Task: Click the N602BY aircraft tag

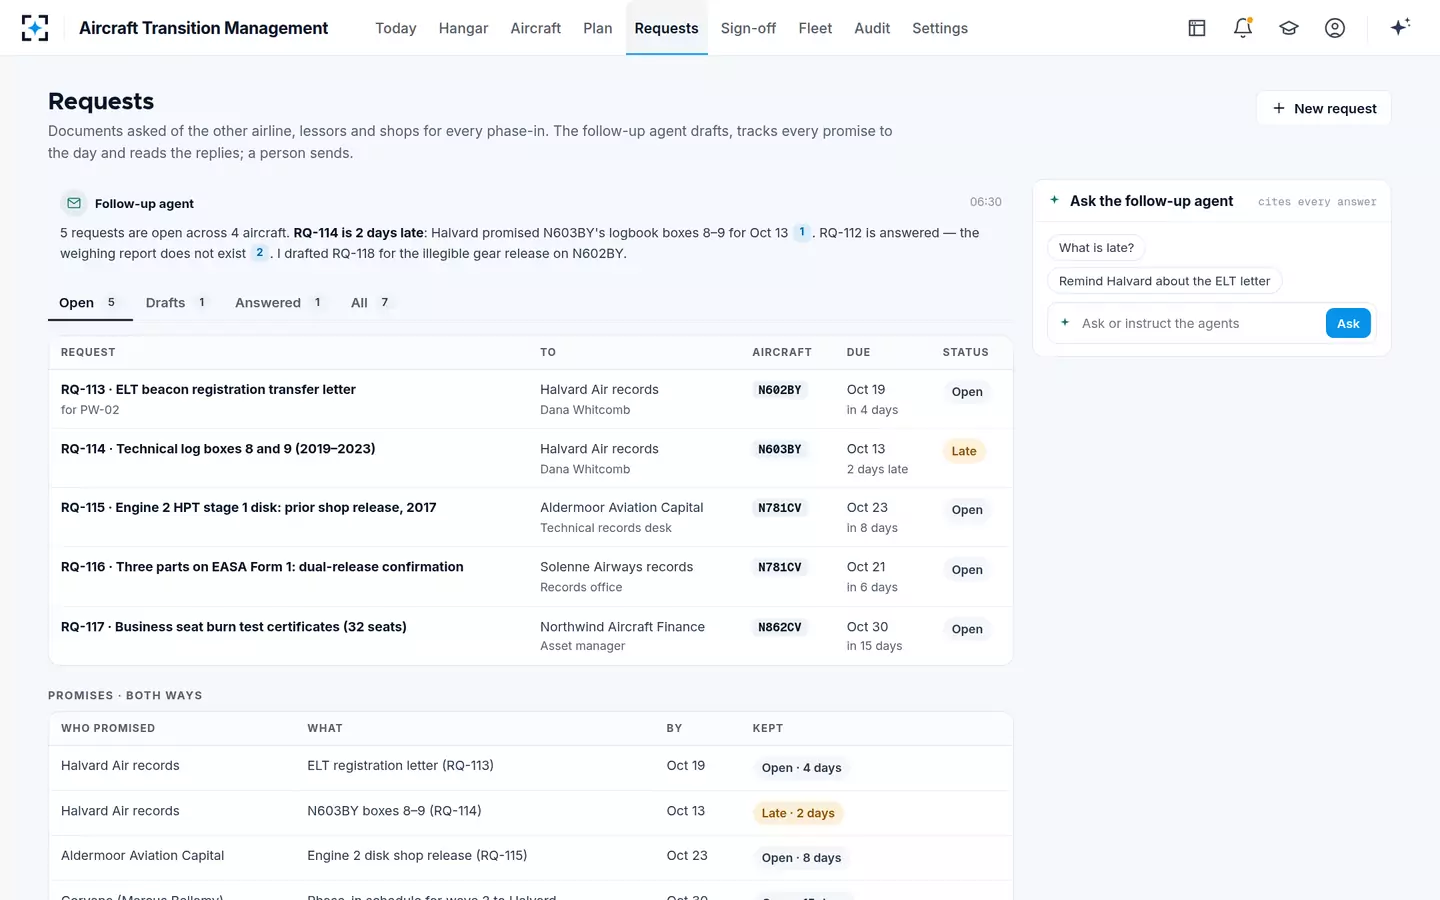Action: [x=780, y=390]
